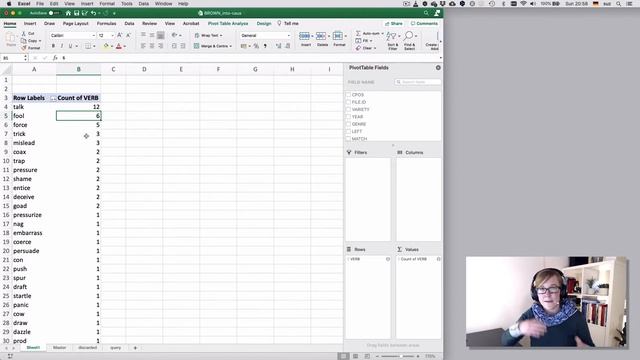This screenshot has height=360, width=640.
Task: Click the percent style icon
Action: pyautogui.click(x=256, y=46)
